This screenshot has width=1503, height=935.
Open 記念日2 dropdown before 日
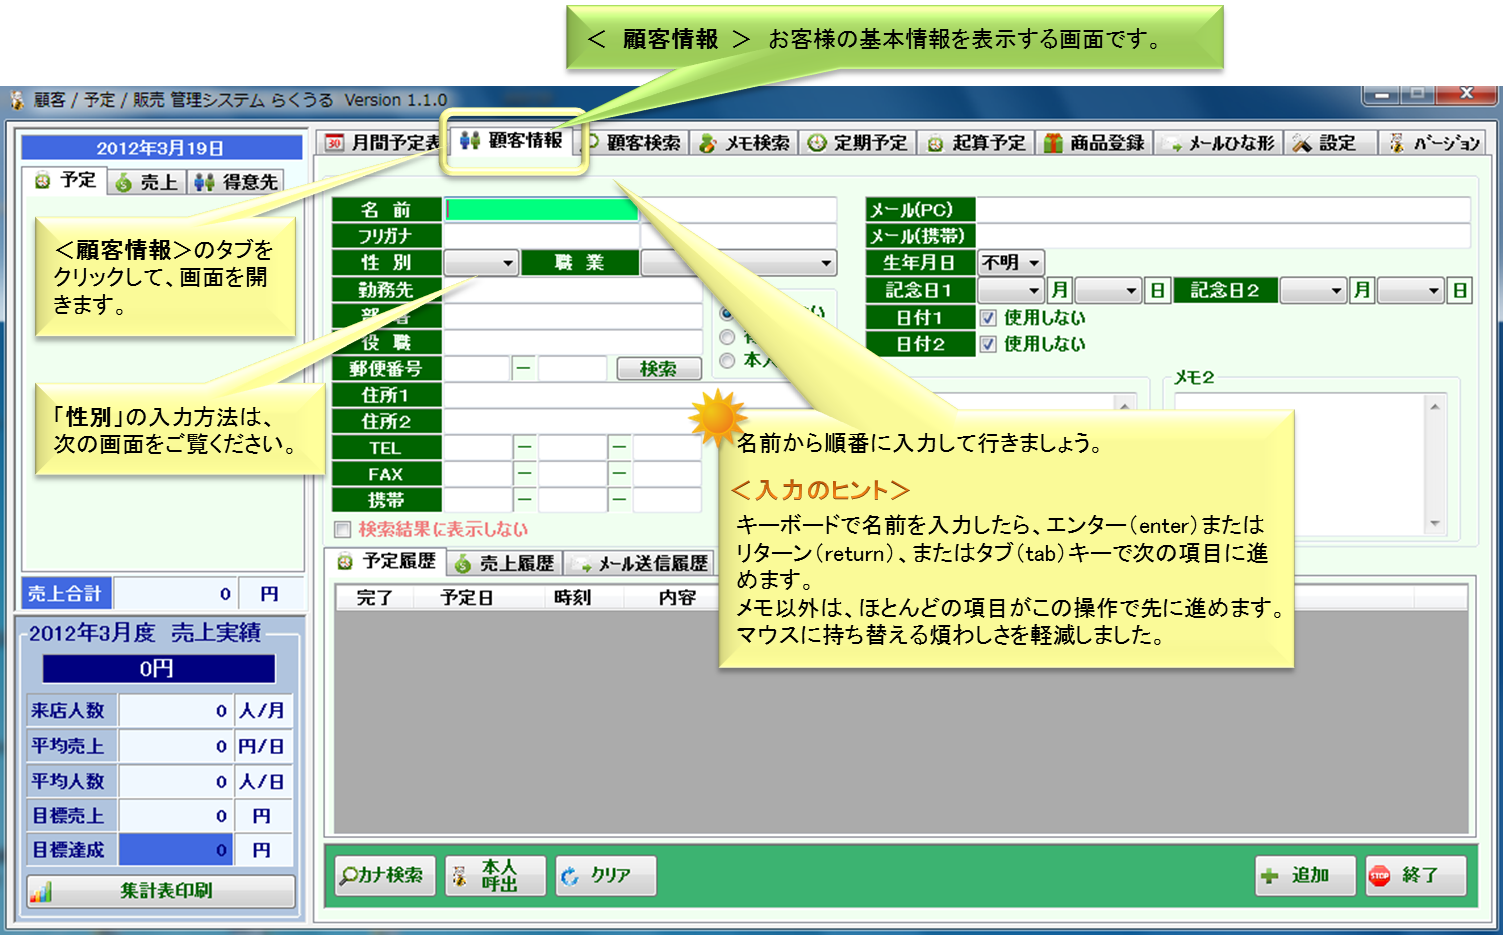[1411, 290]
